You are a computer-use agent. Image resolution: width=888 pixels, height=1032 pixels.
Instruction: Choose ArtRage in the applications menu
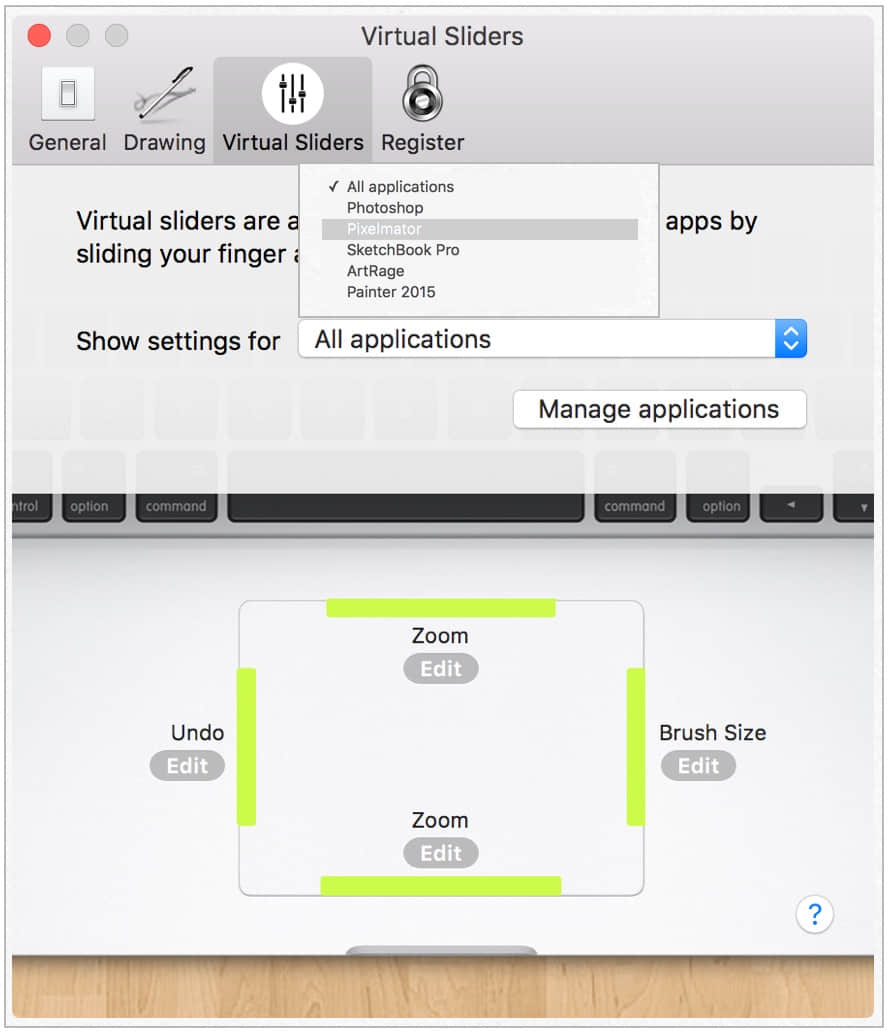(x=375, y=271)
